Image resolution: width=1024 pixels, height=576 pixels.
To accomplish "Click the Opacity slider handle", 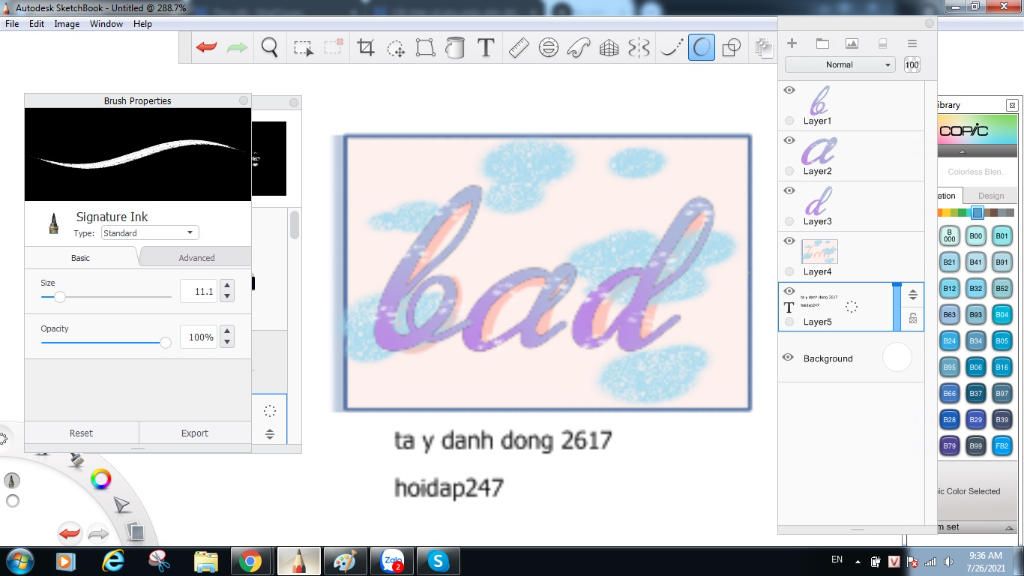I will point(165,342).
